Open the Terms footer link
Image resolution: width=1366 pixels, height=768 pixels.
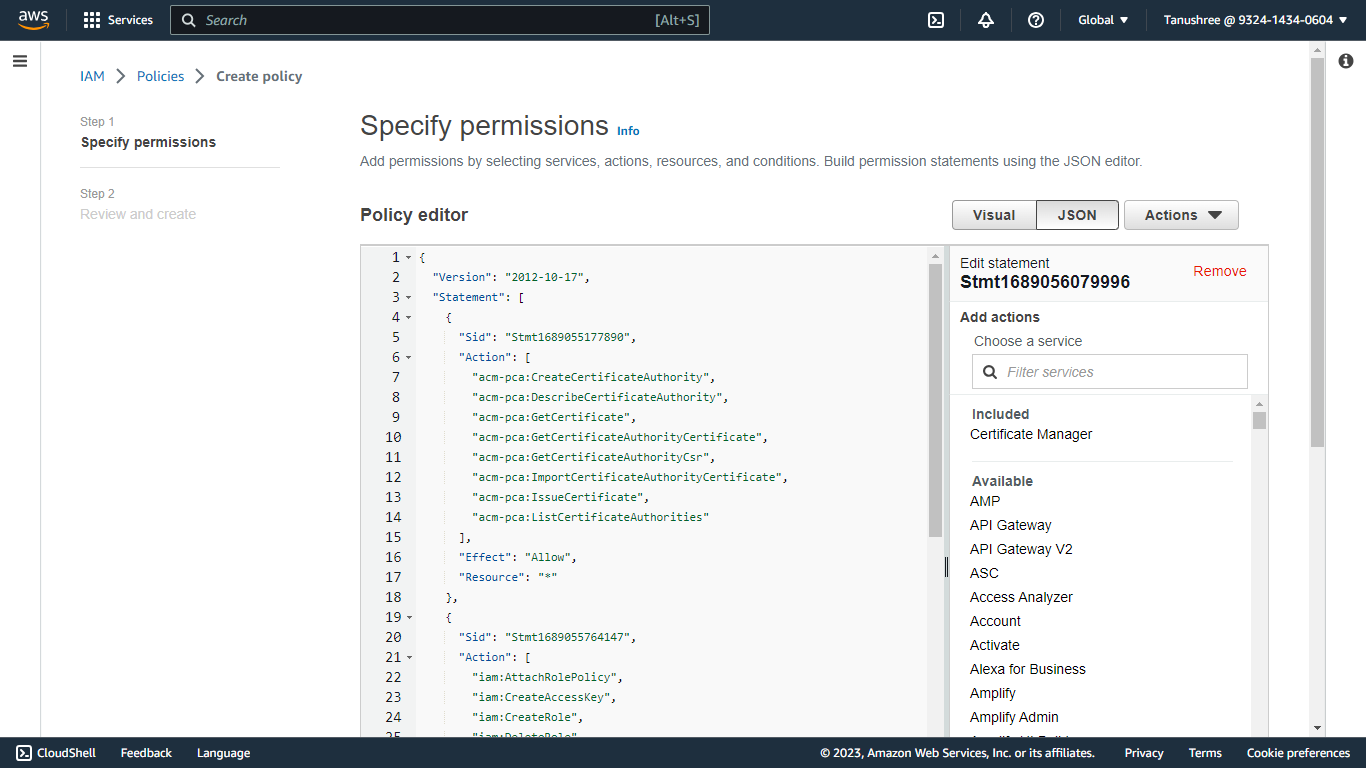point(1205,753)
